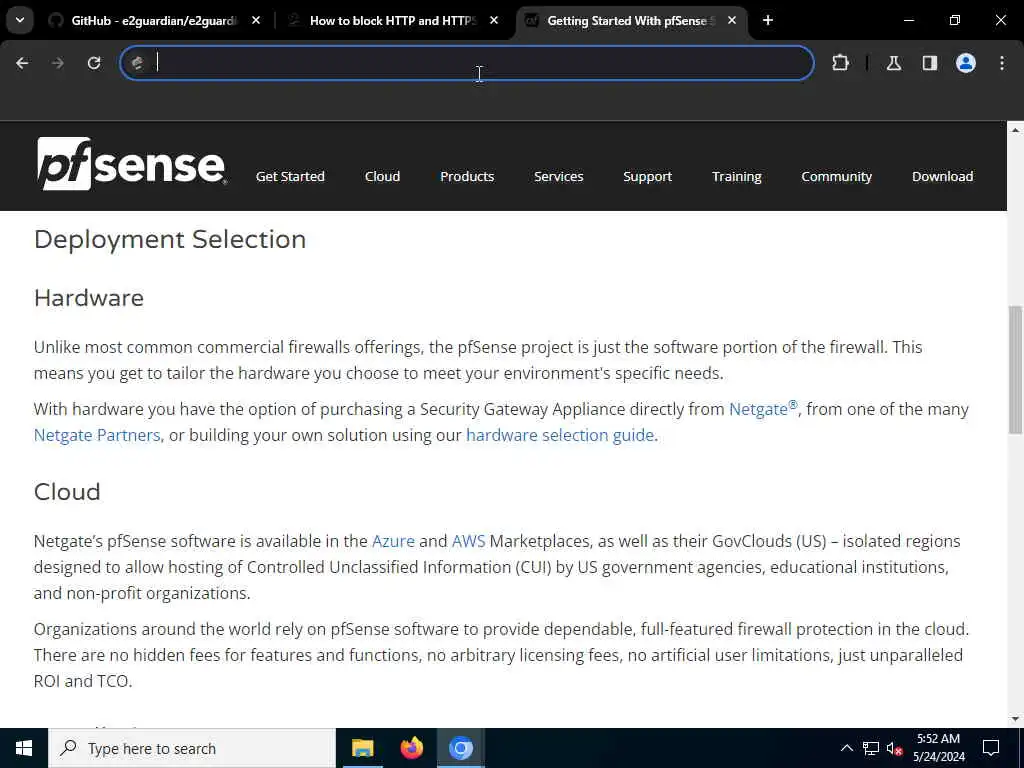Switch to the GitHub e2guardian tab
Viewport: 1024px width, 768px height.
pos(155,21)
